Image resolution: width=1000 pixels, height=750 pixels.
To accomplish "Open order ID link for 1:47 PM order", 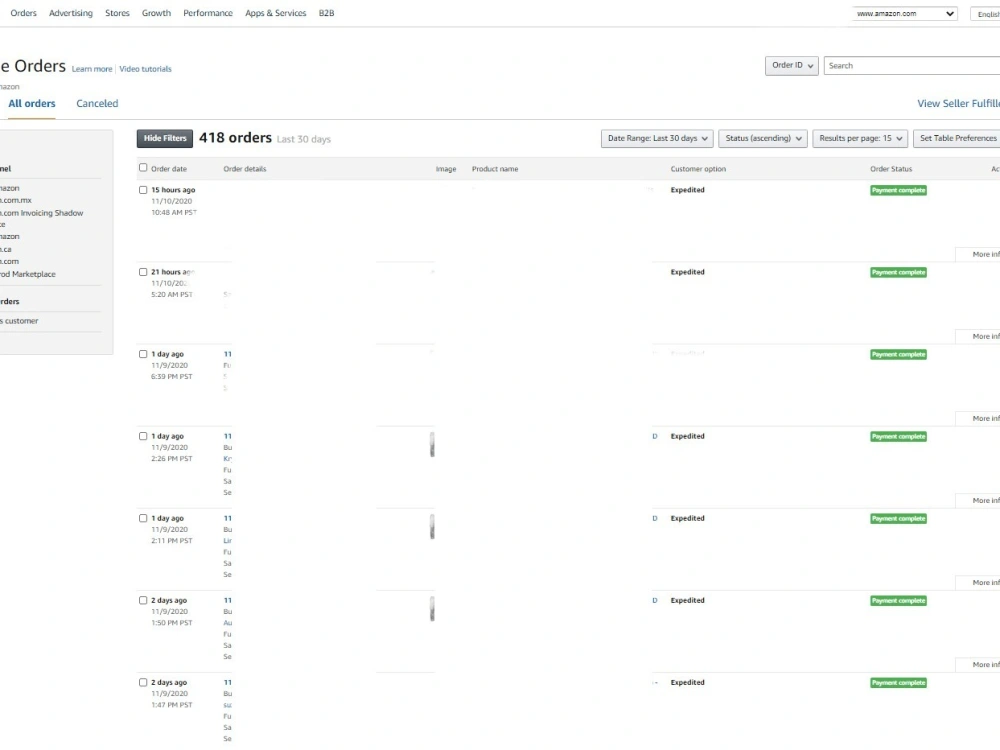I will 228,683.
